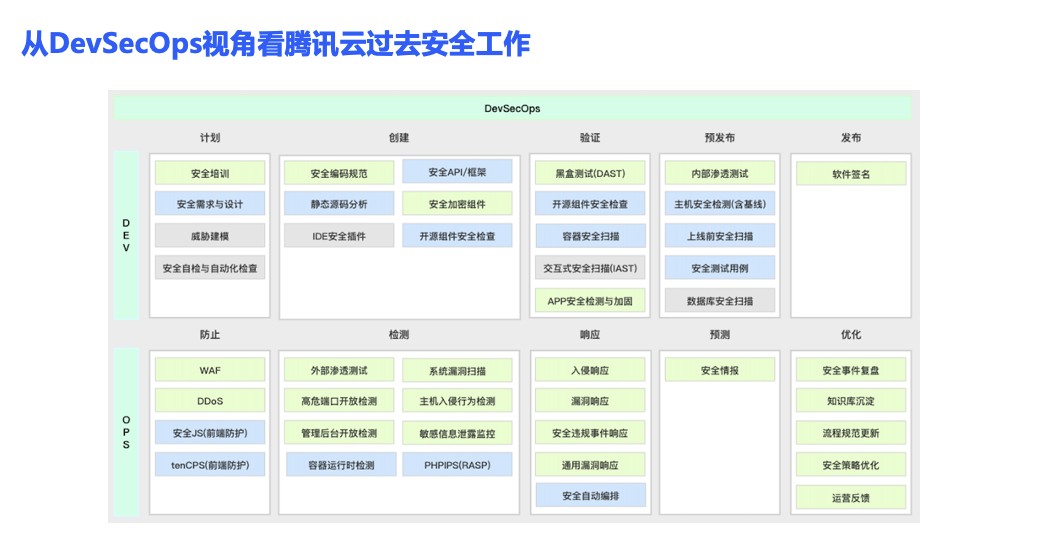Select 黑盒测试(DAST) box
1054x556 pixels.
(590, 173)
